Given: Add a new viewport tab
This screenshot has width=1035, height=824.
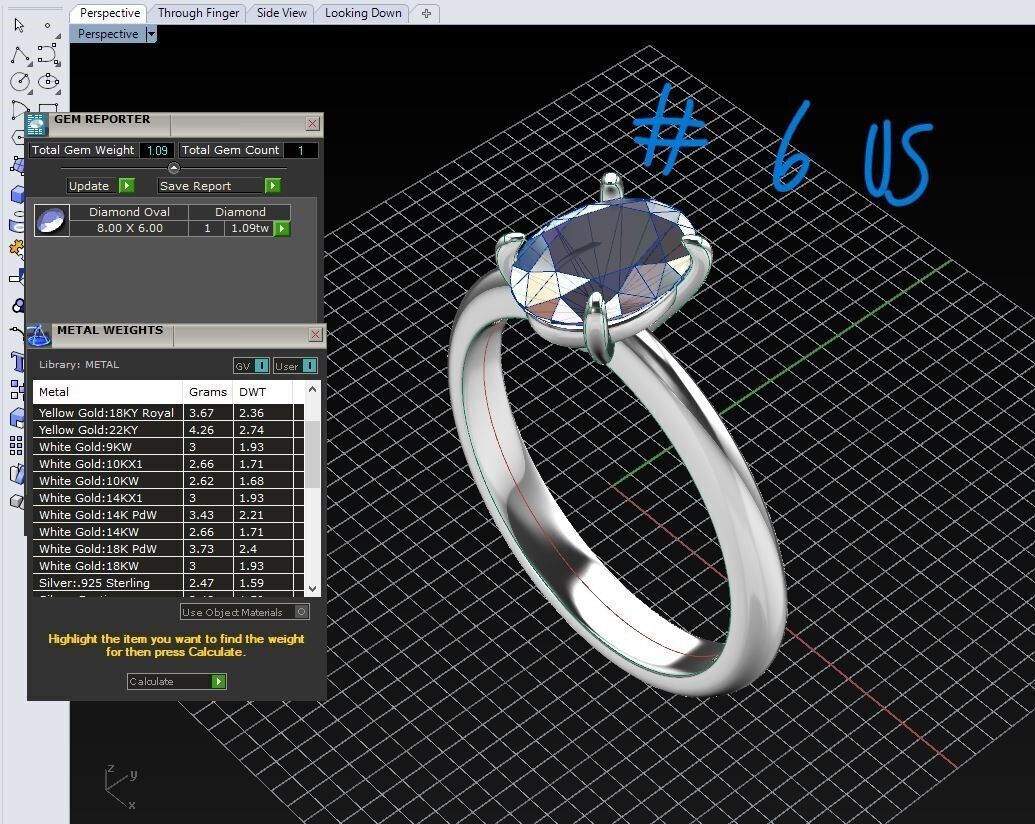Looking at the screenshot, I should pos(426,13).
